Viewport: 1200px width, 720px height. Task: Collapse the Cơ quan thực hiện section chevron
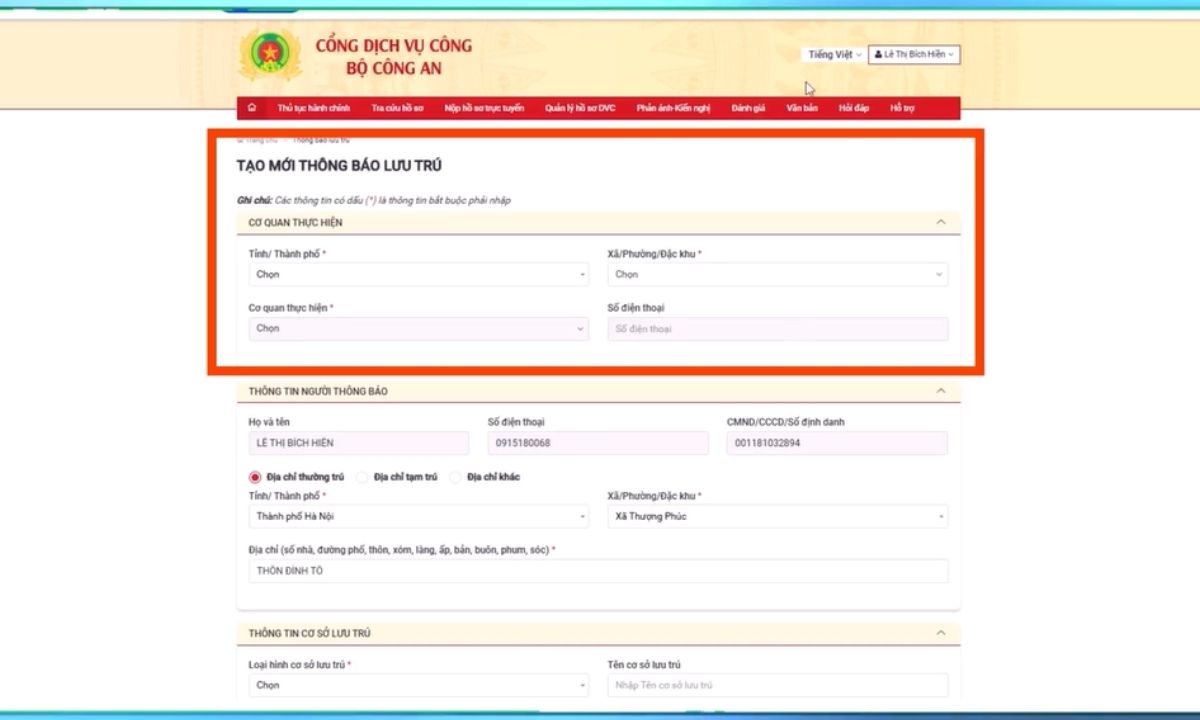pos(940,222)
